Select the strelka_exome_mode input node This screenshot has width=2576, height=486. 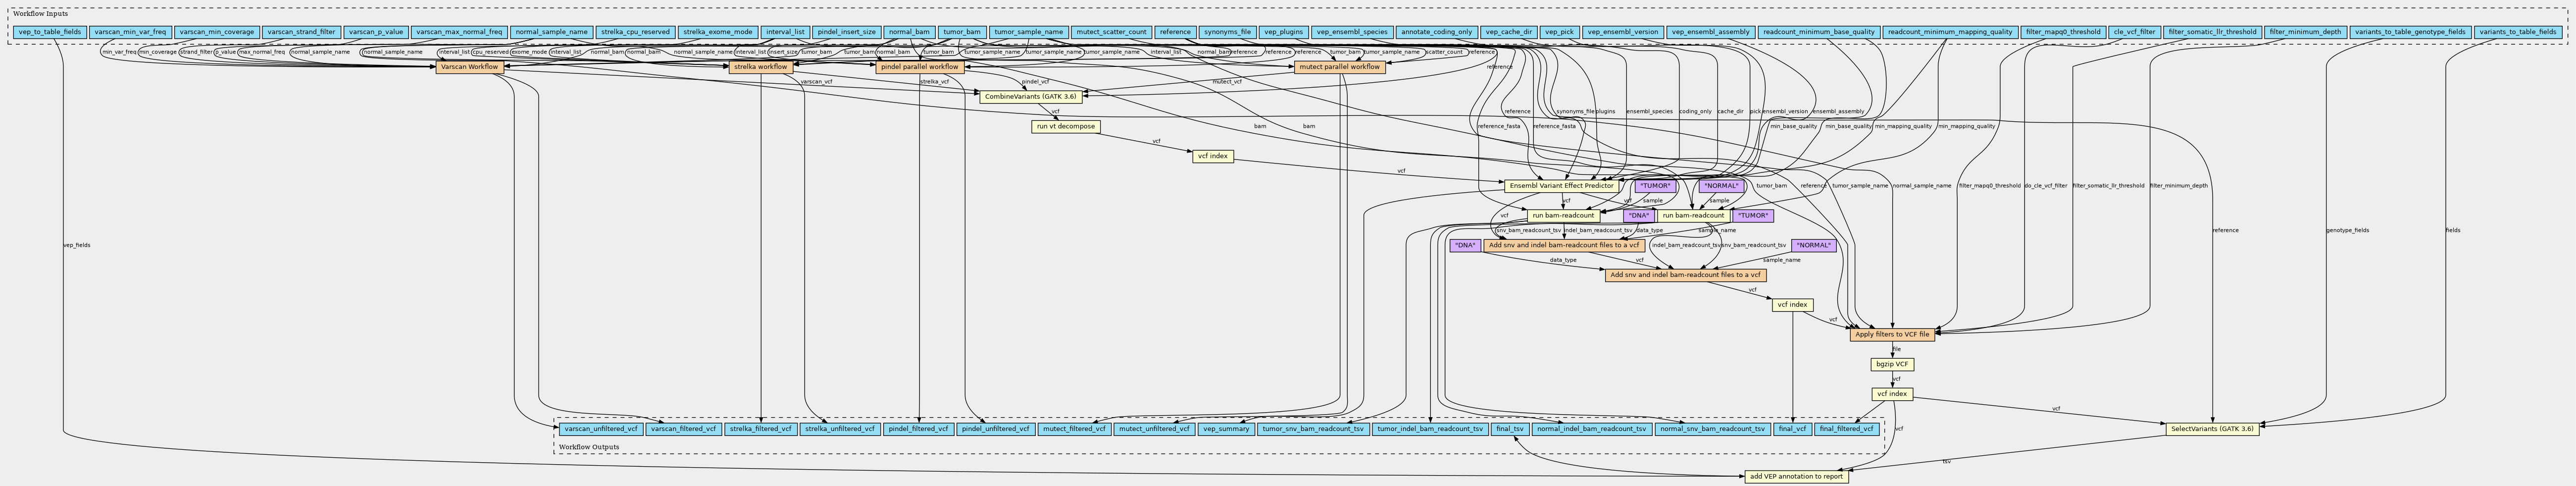coord(717,32)
